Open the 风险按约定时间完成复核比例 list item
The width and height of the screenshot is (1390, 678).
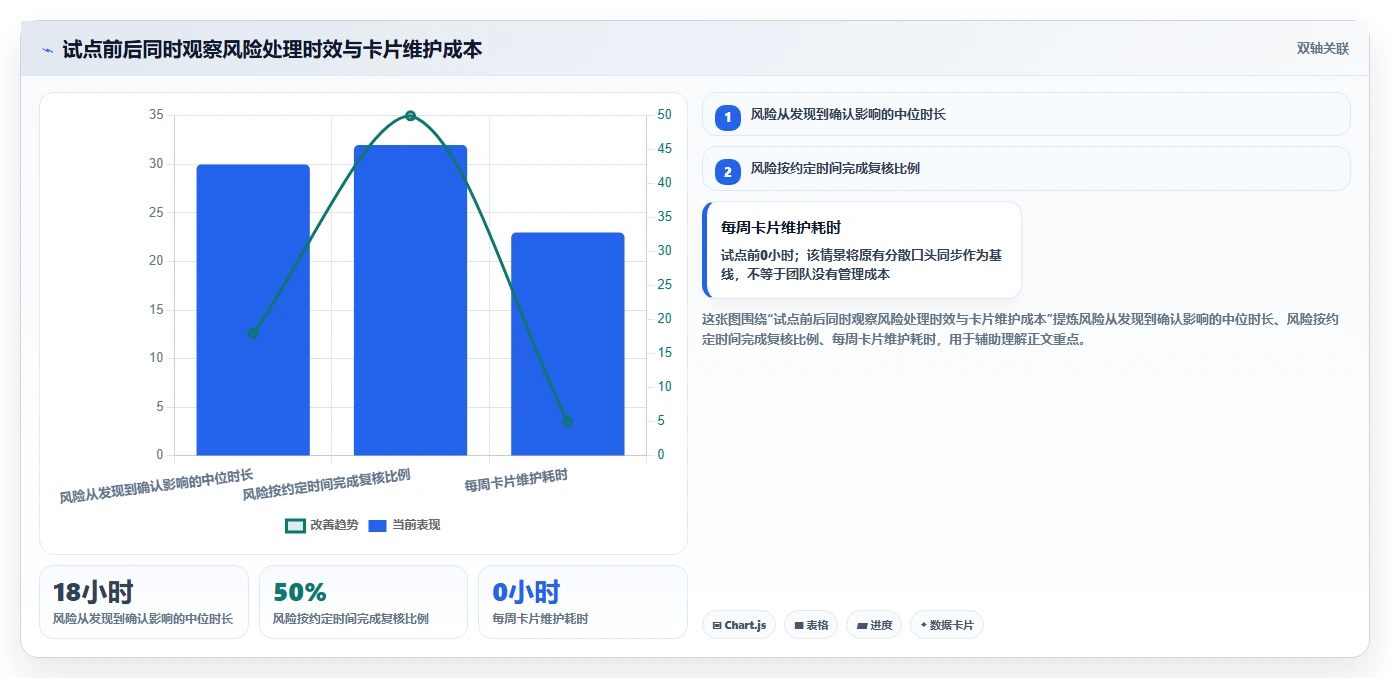click(x=1026, y=168)
